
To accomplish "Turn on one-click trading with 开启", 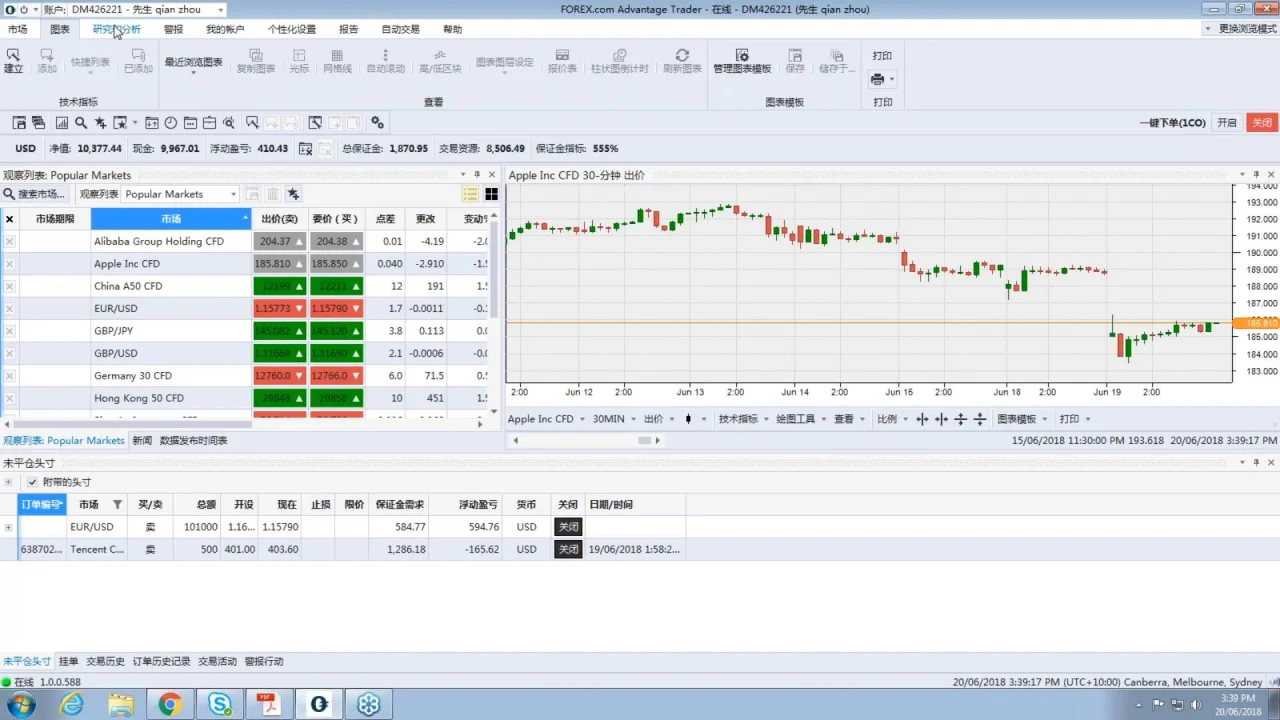I will (1227, 122).
